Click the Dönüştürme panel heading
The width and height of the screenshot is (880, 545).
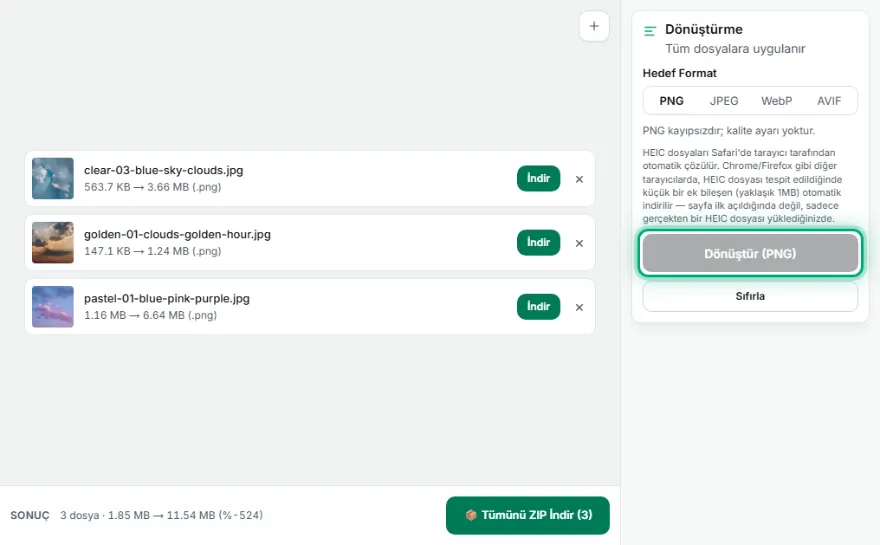click(x=704, y=29)
